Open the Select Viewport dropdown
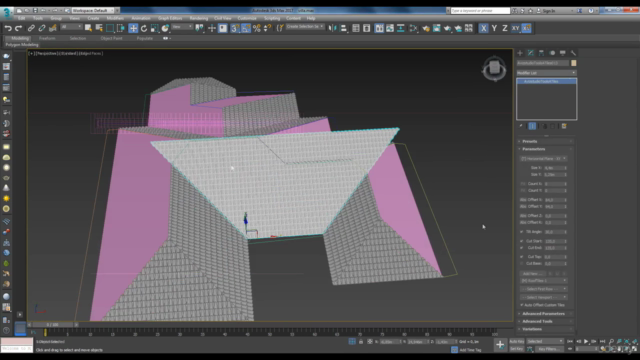Screen dimensions: 640x360 544,297
